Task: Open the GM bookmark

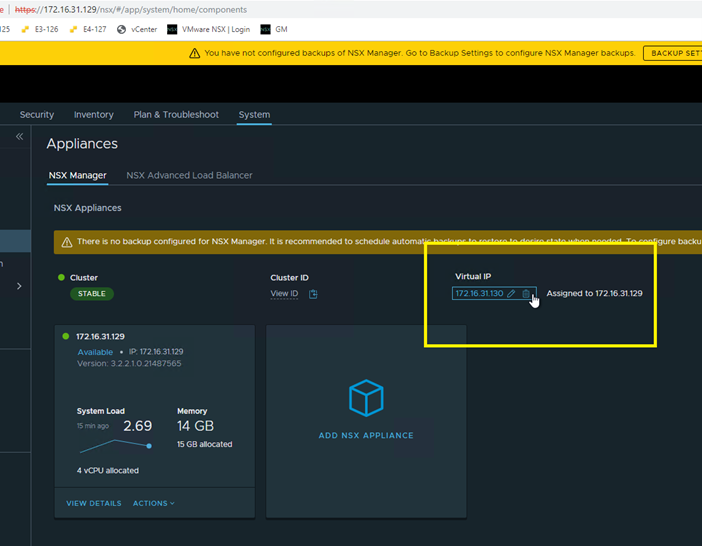Action: [x=274, y=29]
